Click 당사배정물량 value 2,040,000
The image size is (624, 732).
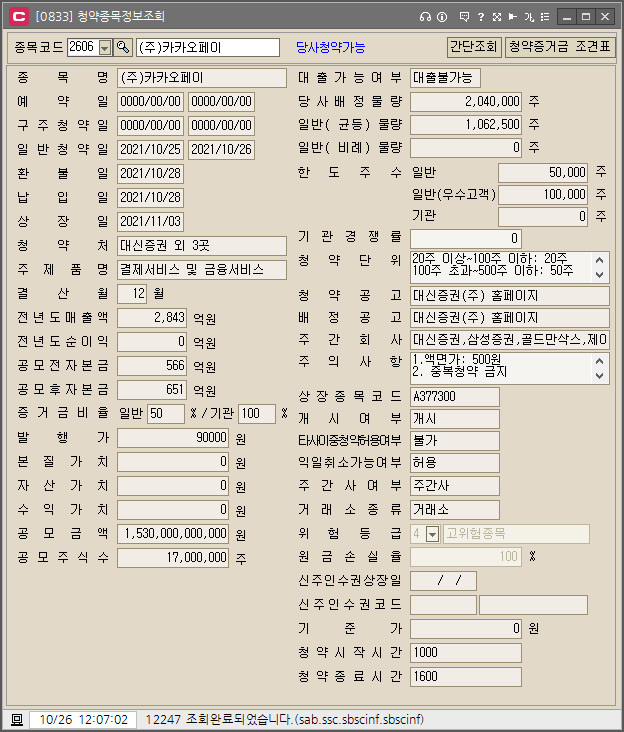(466, 101)
